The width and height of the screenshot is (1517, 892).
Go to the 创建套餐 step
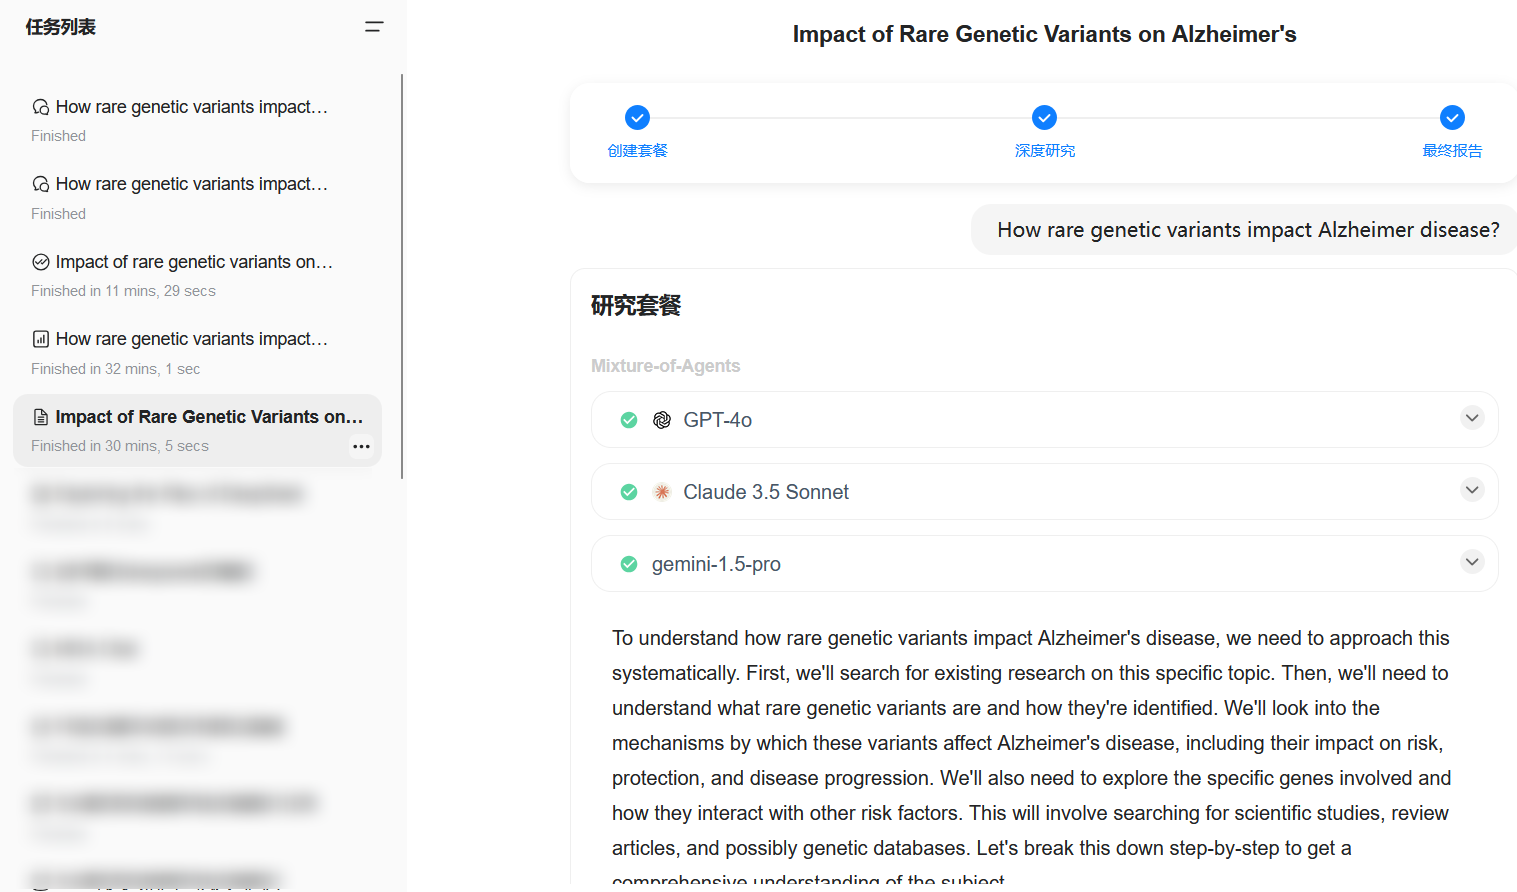click(x=638, y=151)
